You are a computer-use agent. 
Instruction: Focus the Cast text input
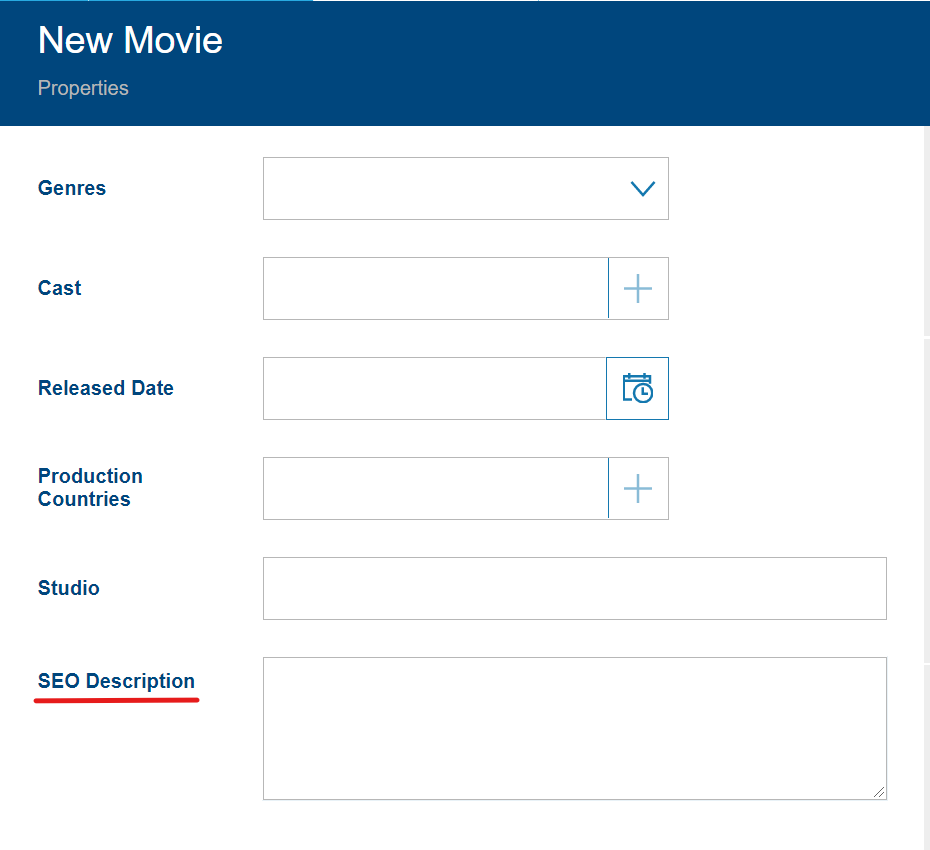tap(435, 289)
